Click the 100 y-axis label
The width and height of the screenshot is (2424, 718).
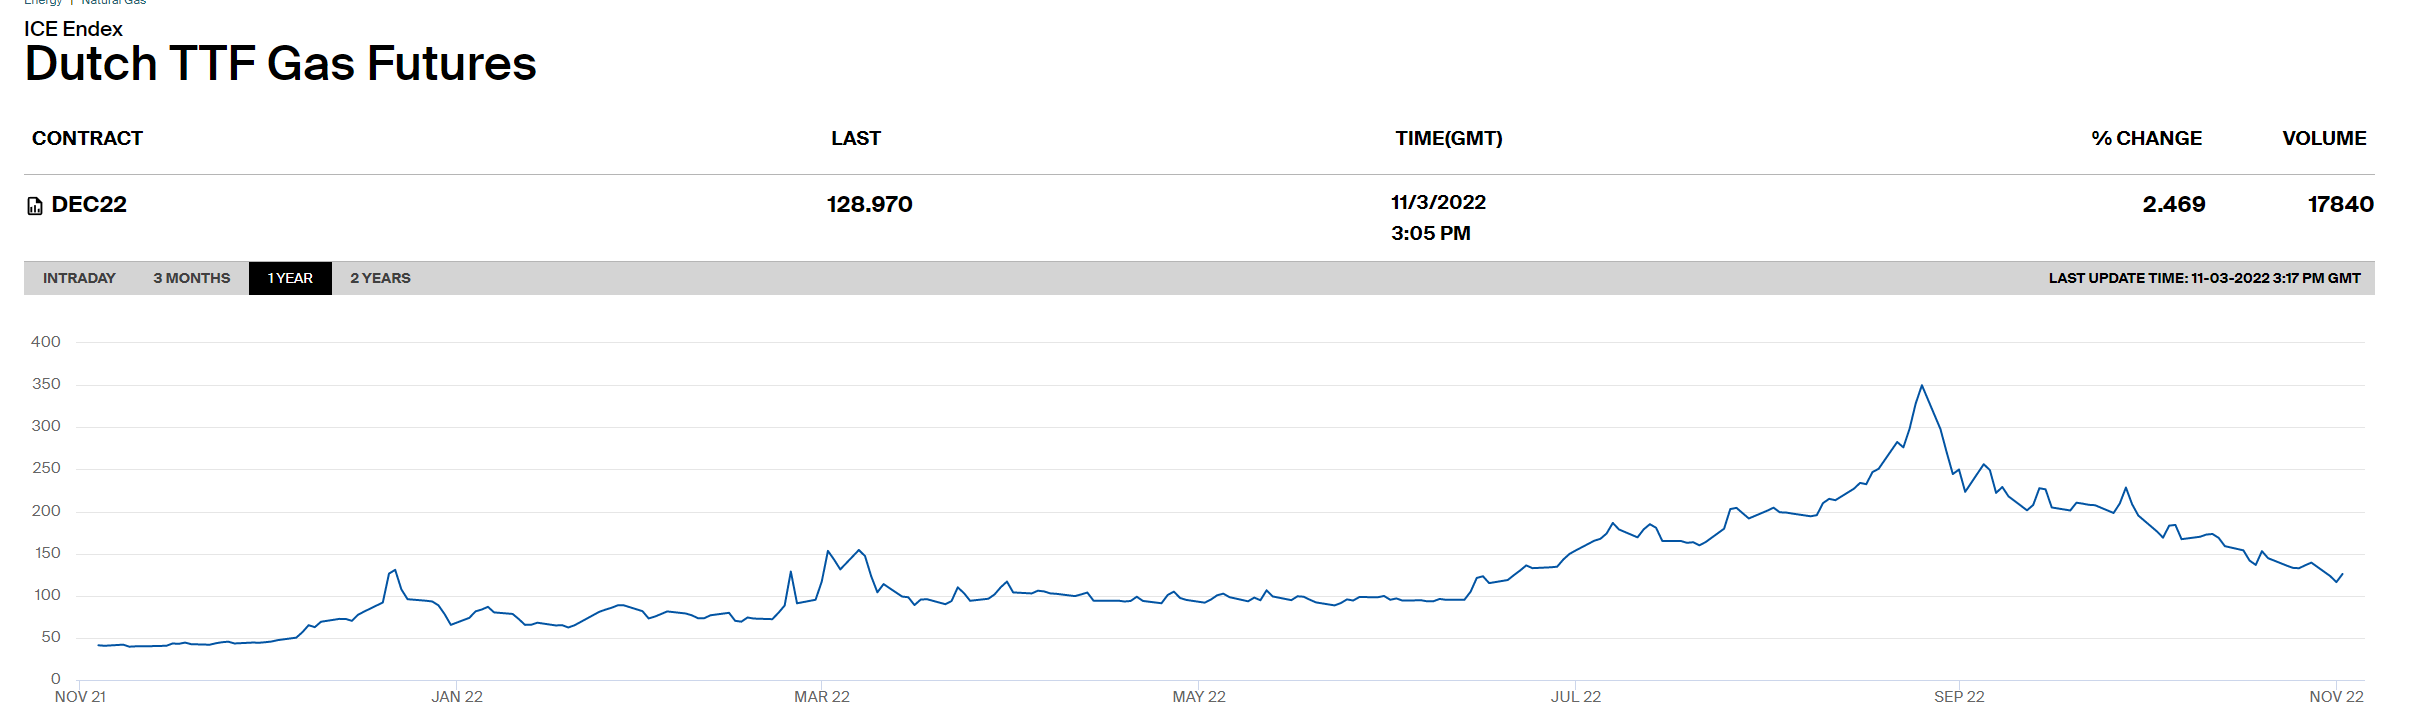point(47,595)
